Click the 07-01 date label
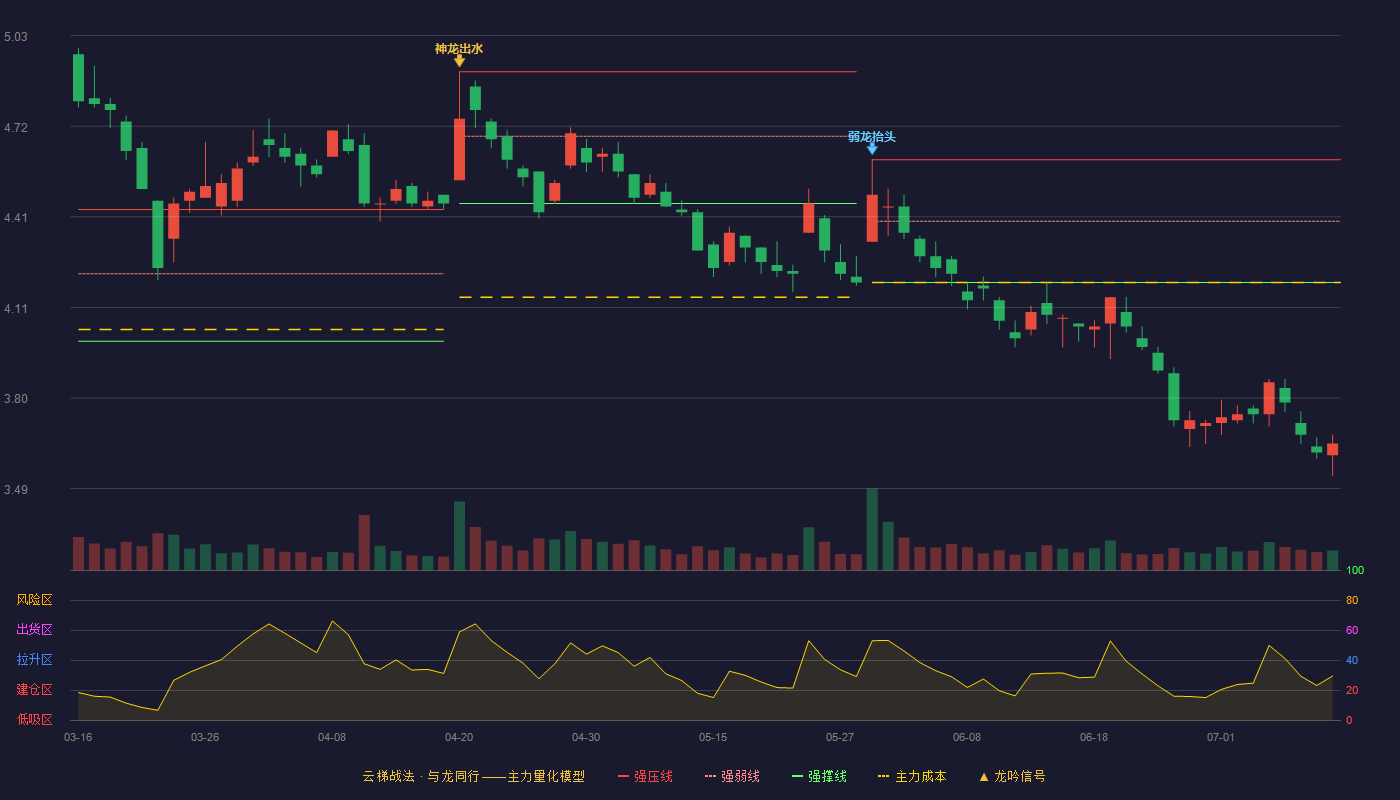Viewport: 1400px width, 800px height. tap(1221, 737)
